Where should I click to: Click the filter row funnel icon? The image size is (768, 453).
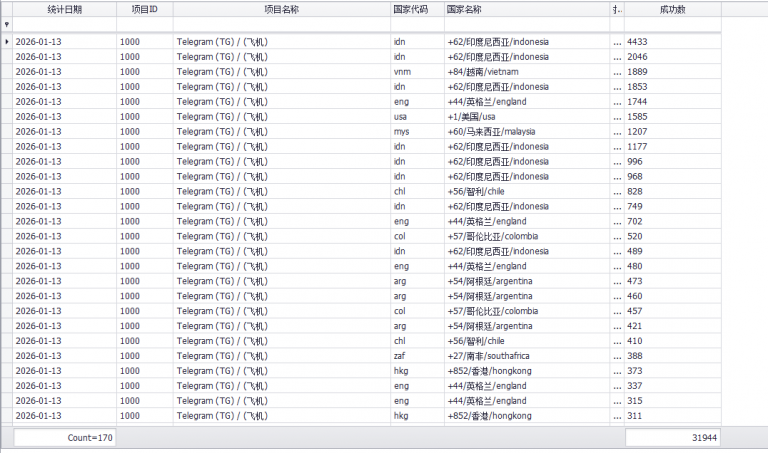pos(6,24)
